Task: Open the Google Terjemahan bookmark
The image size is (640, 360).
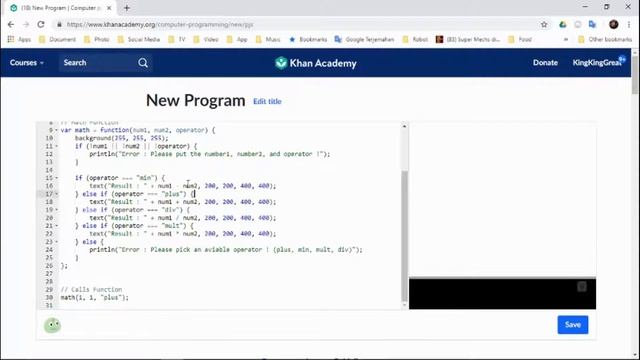Action: tap(364, 39)
